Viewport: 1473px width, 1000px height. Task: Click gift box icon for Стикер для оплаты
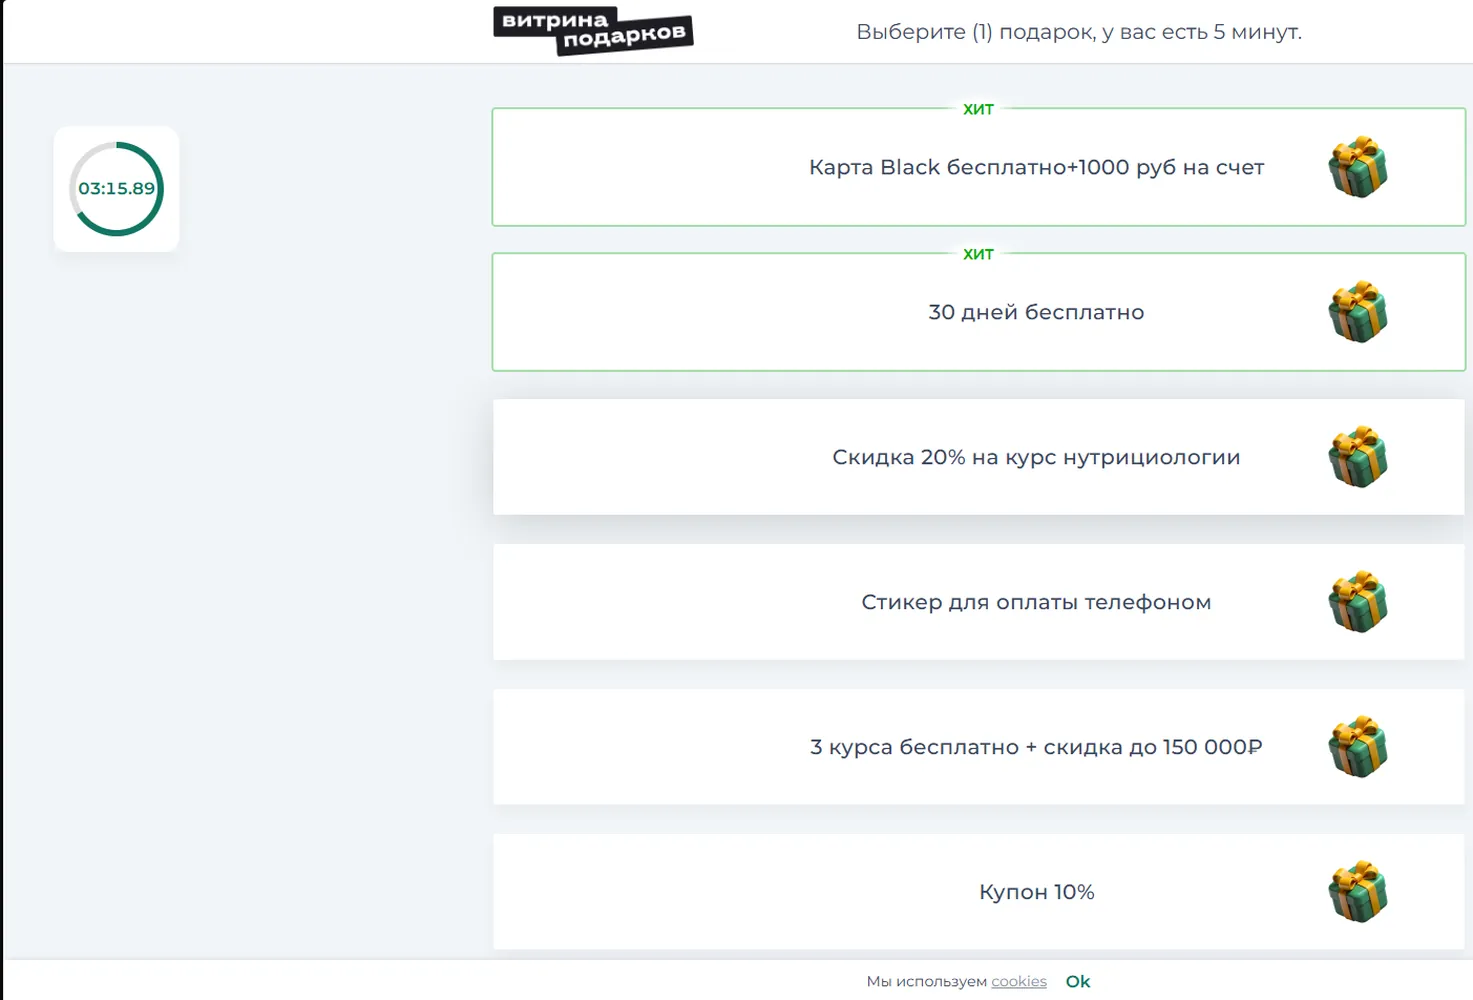tap(1358, 602)
